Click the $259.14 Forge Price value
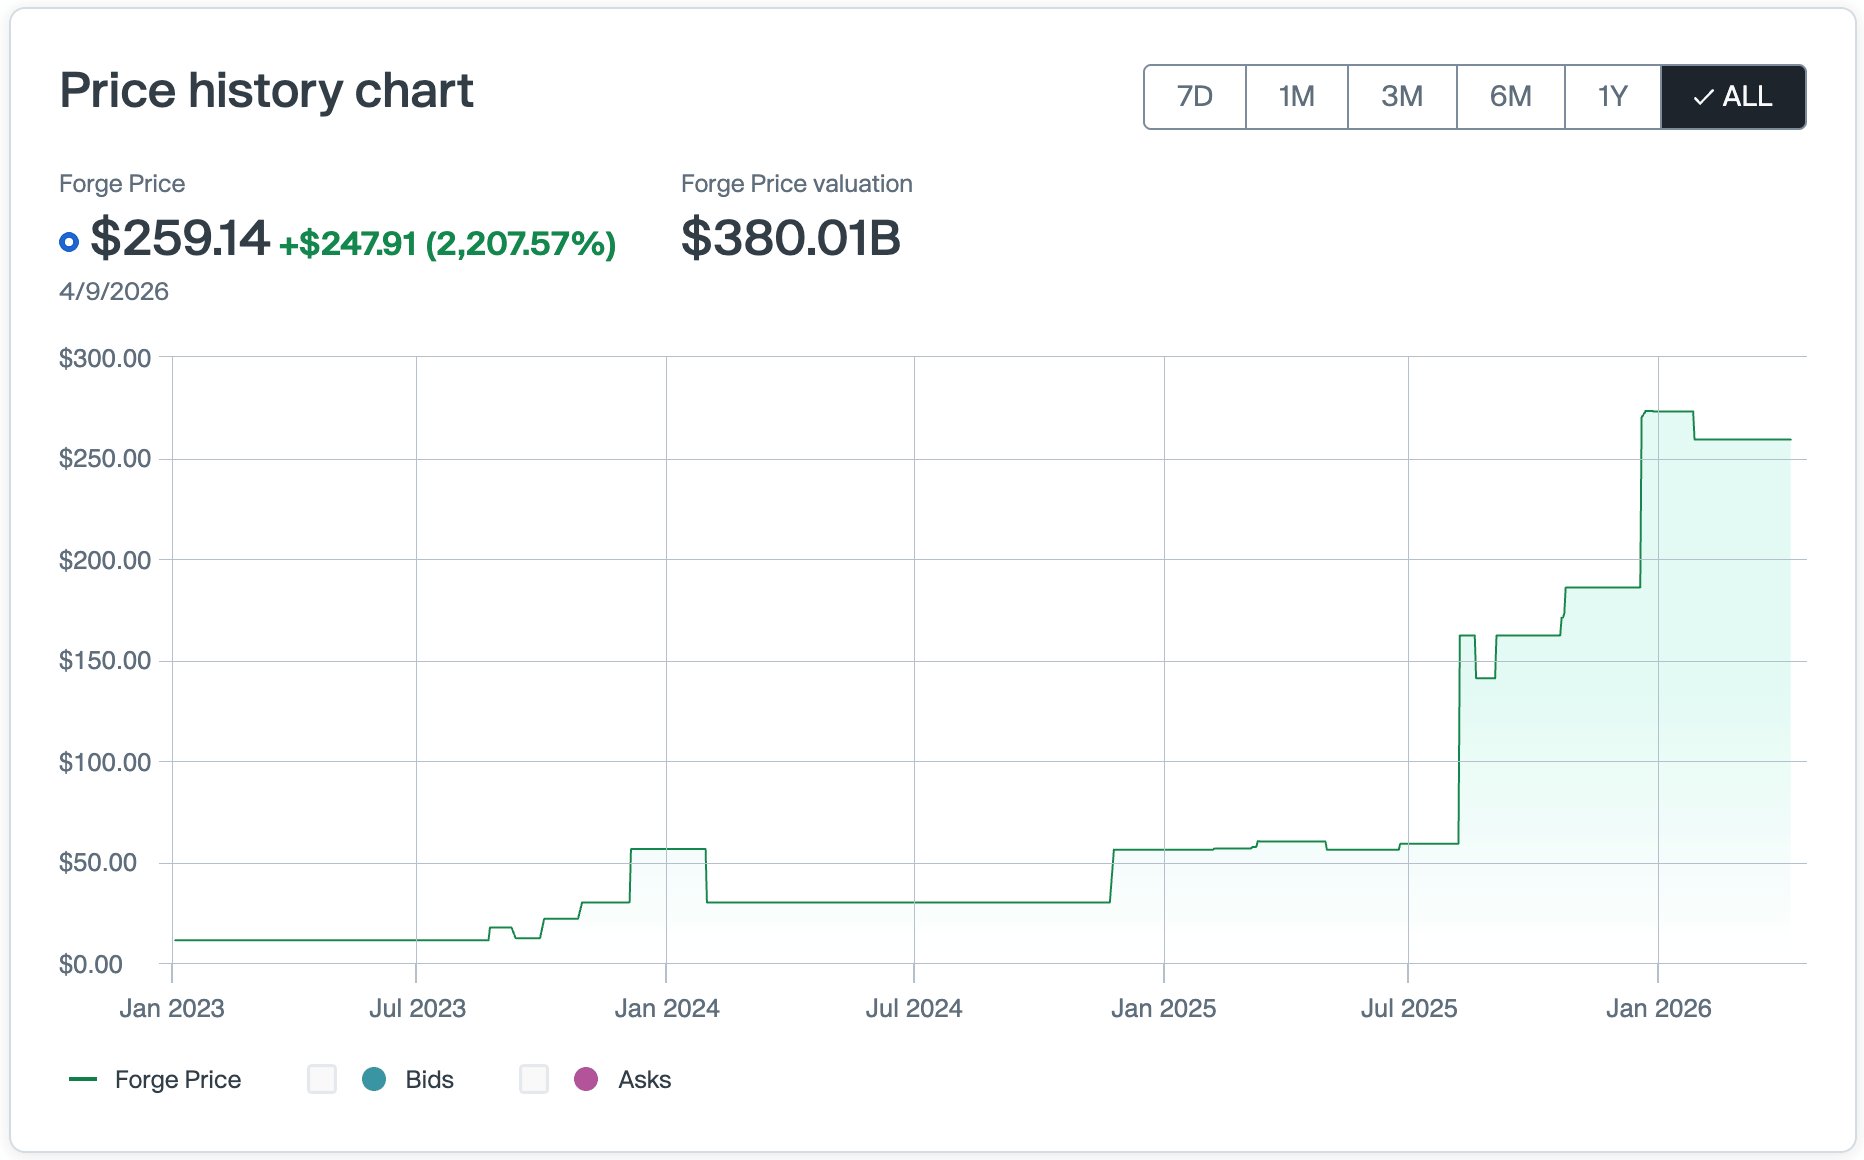The image size is (1864, 1160). click(x=178, y=238)
